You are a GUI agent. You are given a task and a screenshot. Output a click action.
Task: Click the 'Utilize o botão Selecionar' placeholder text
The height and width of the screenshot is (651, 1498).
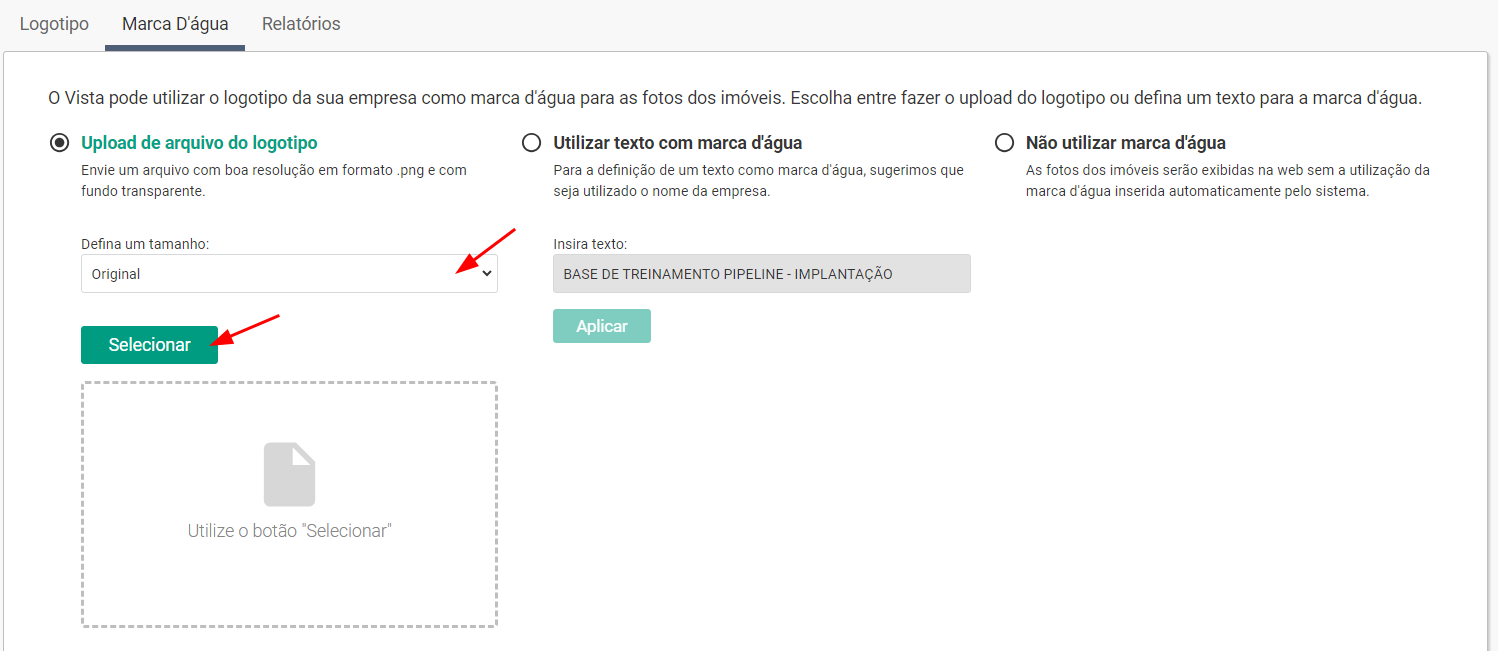289,531
